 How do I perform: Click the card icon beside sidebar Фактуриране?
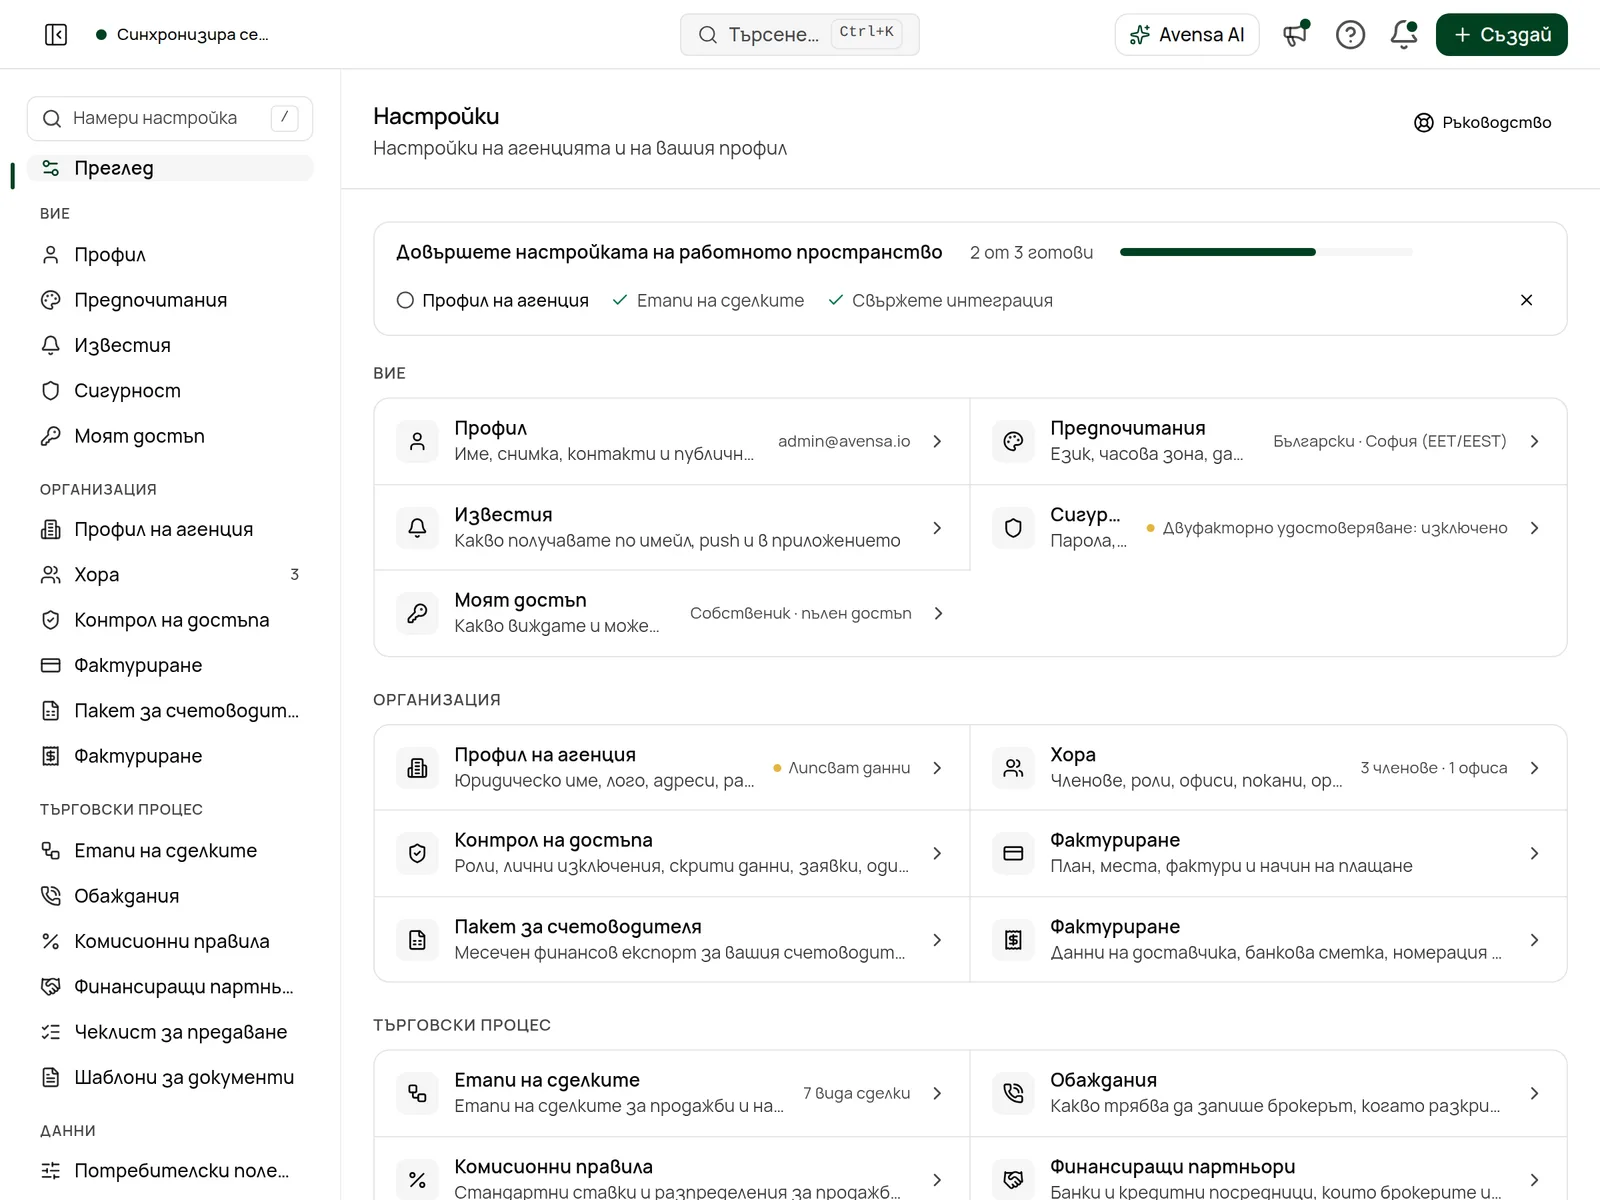click(x=51, y=665)
